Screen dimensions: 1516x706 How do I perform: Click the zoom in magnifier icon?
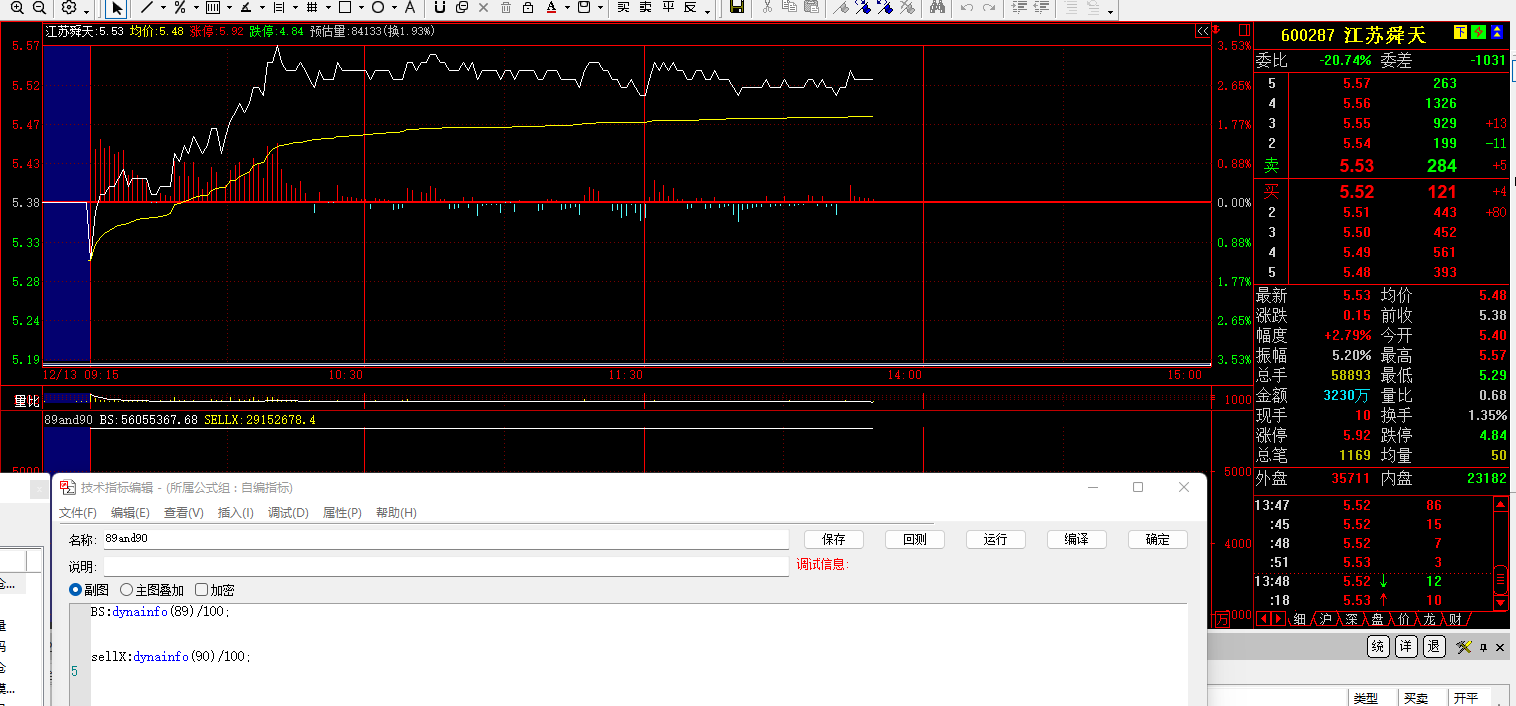(18, 8)
